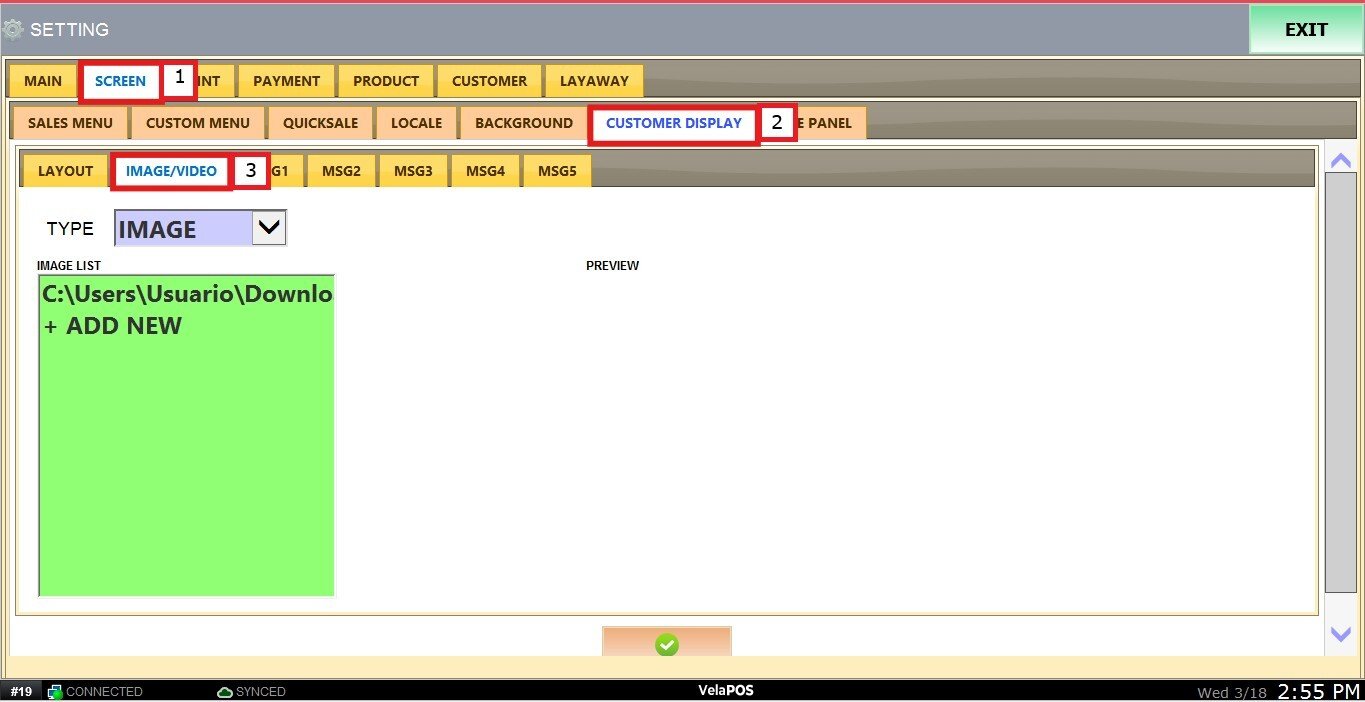
Task: Switch to the MAIN tab
Action: point(43,81)
